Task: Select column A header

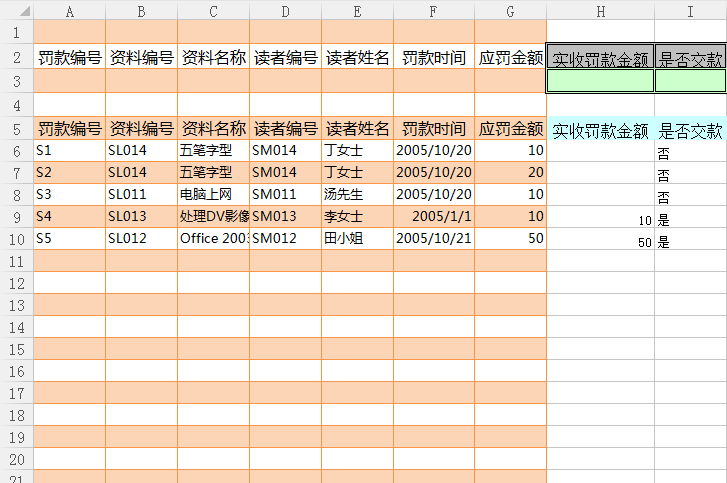Action: [x=69, y=10]
